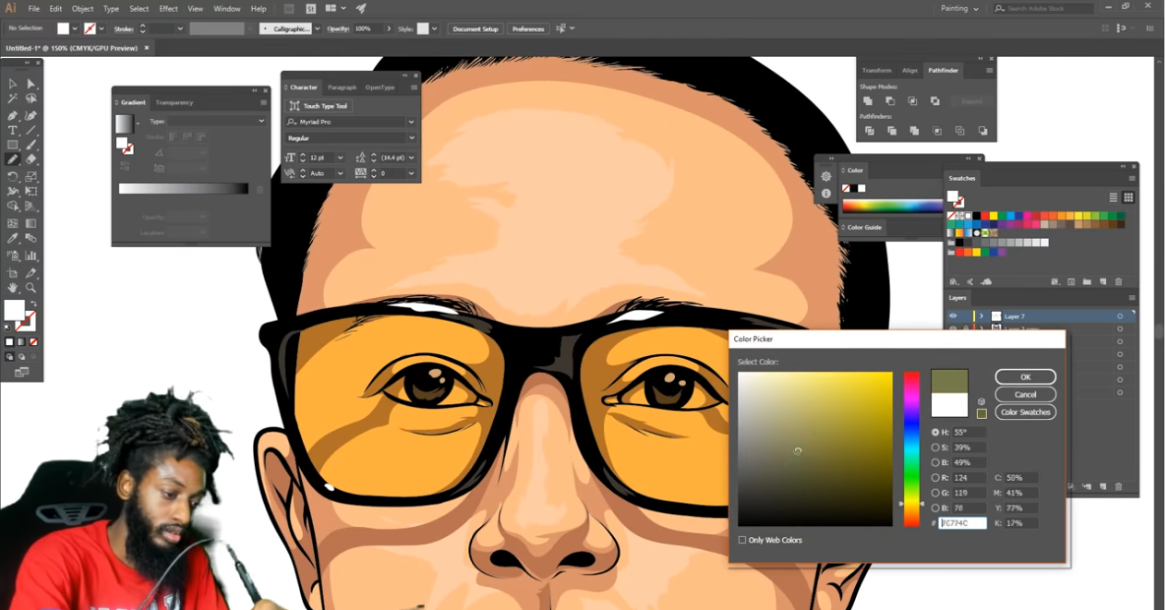Confirm color with OK button
Viewport: 1165px width, 610px height.
coord(1025,377)
